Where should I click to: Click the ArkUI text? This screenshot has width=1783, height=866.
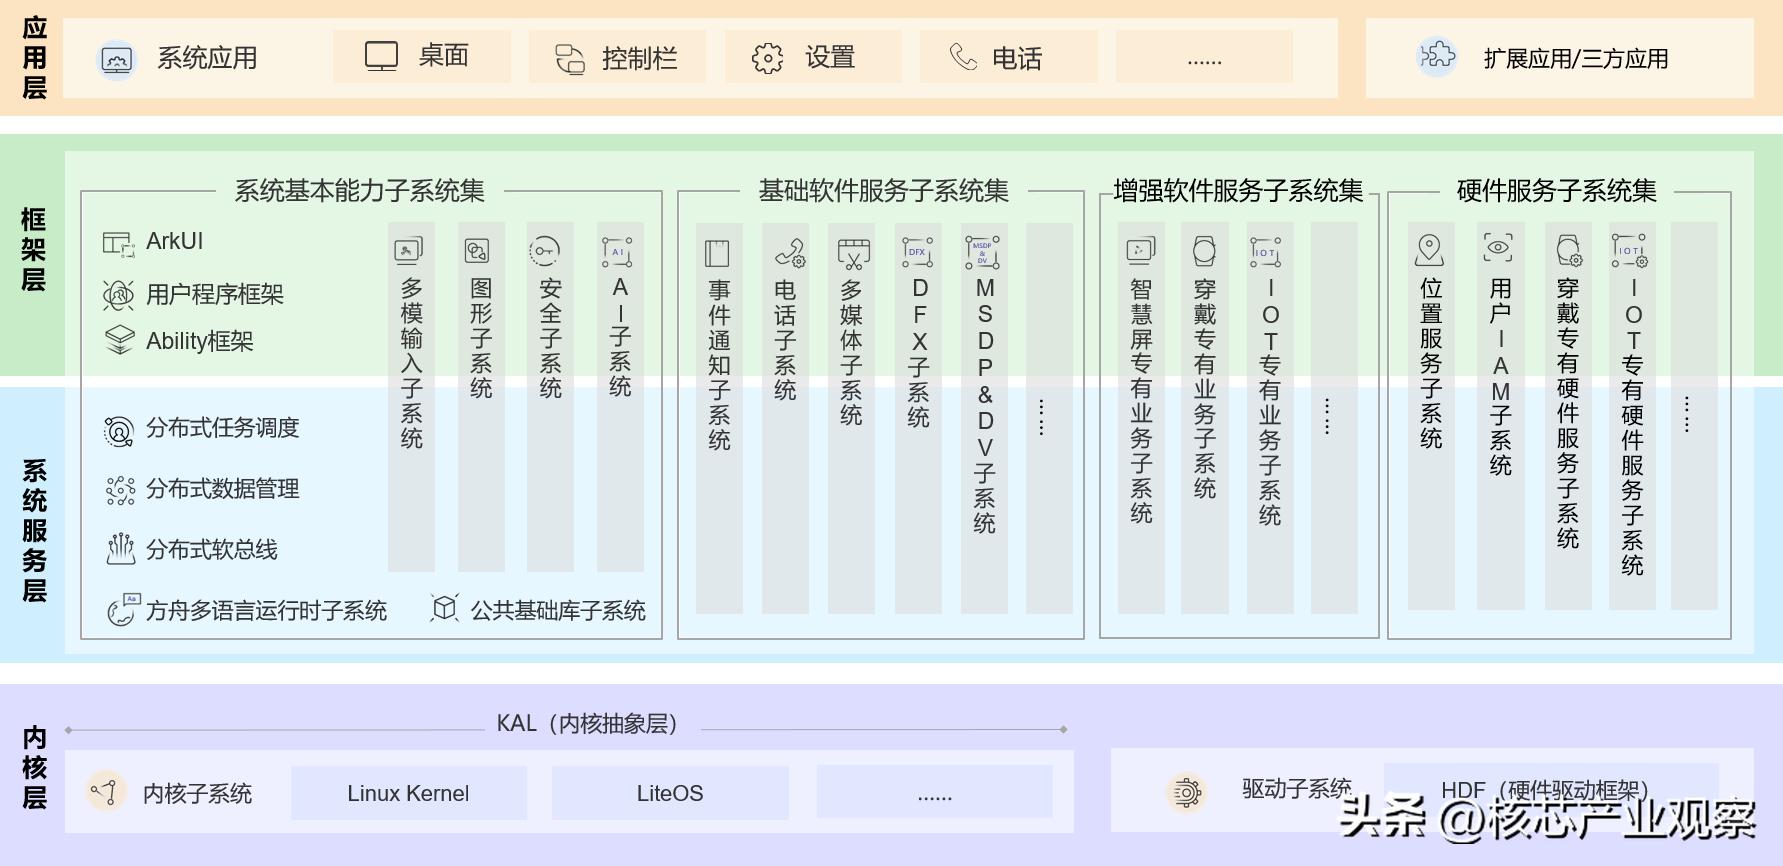(x=174, y=241)
